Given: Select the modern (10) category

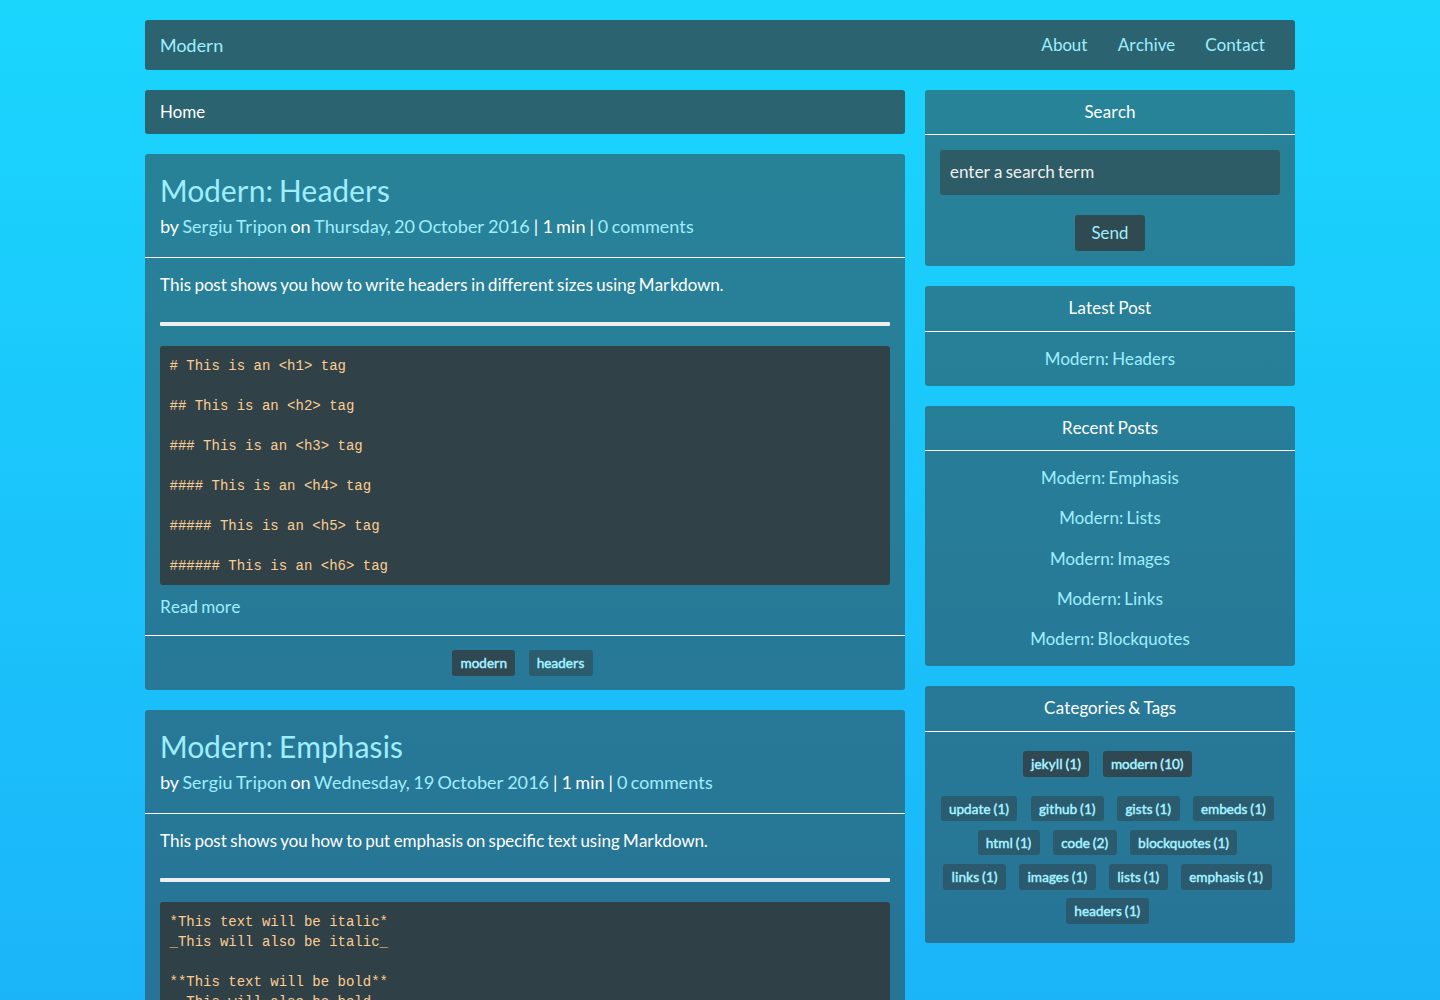Looking at the screenshot, I should coord(1147,764).
